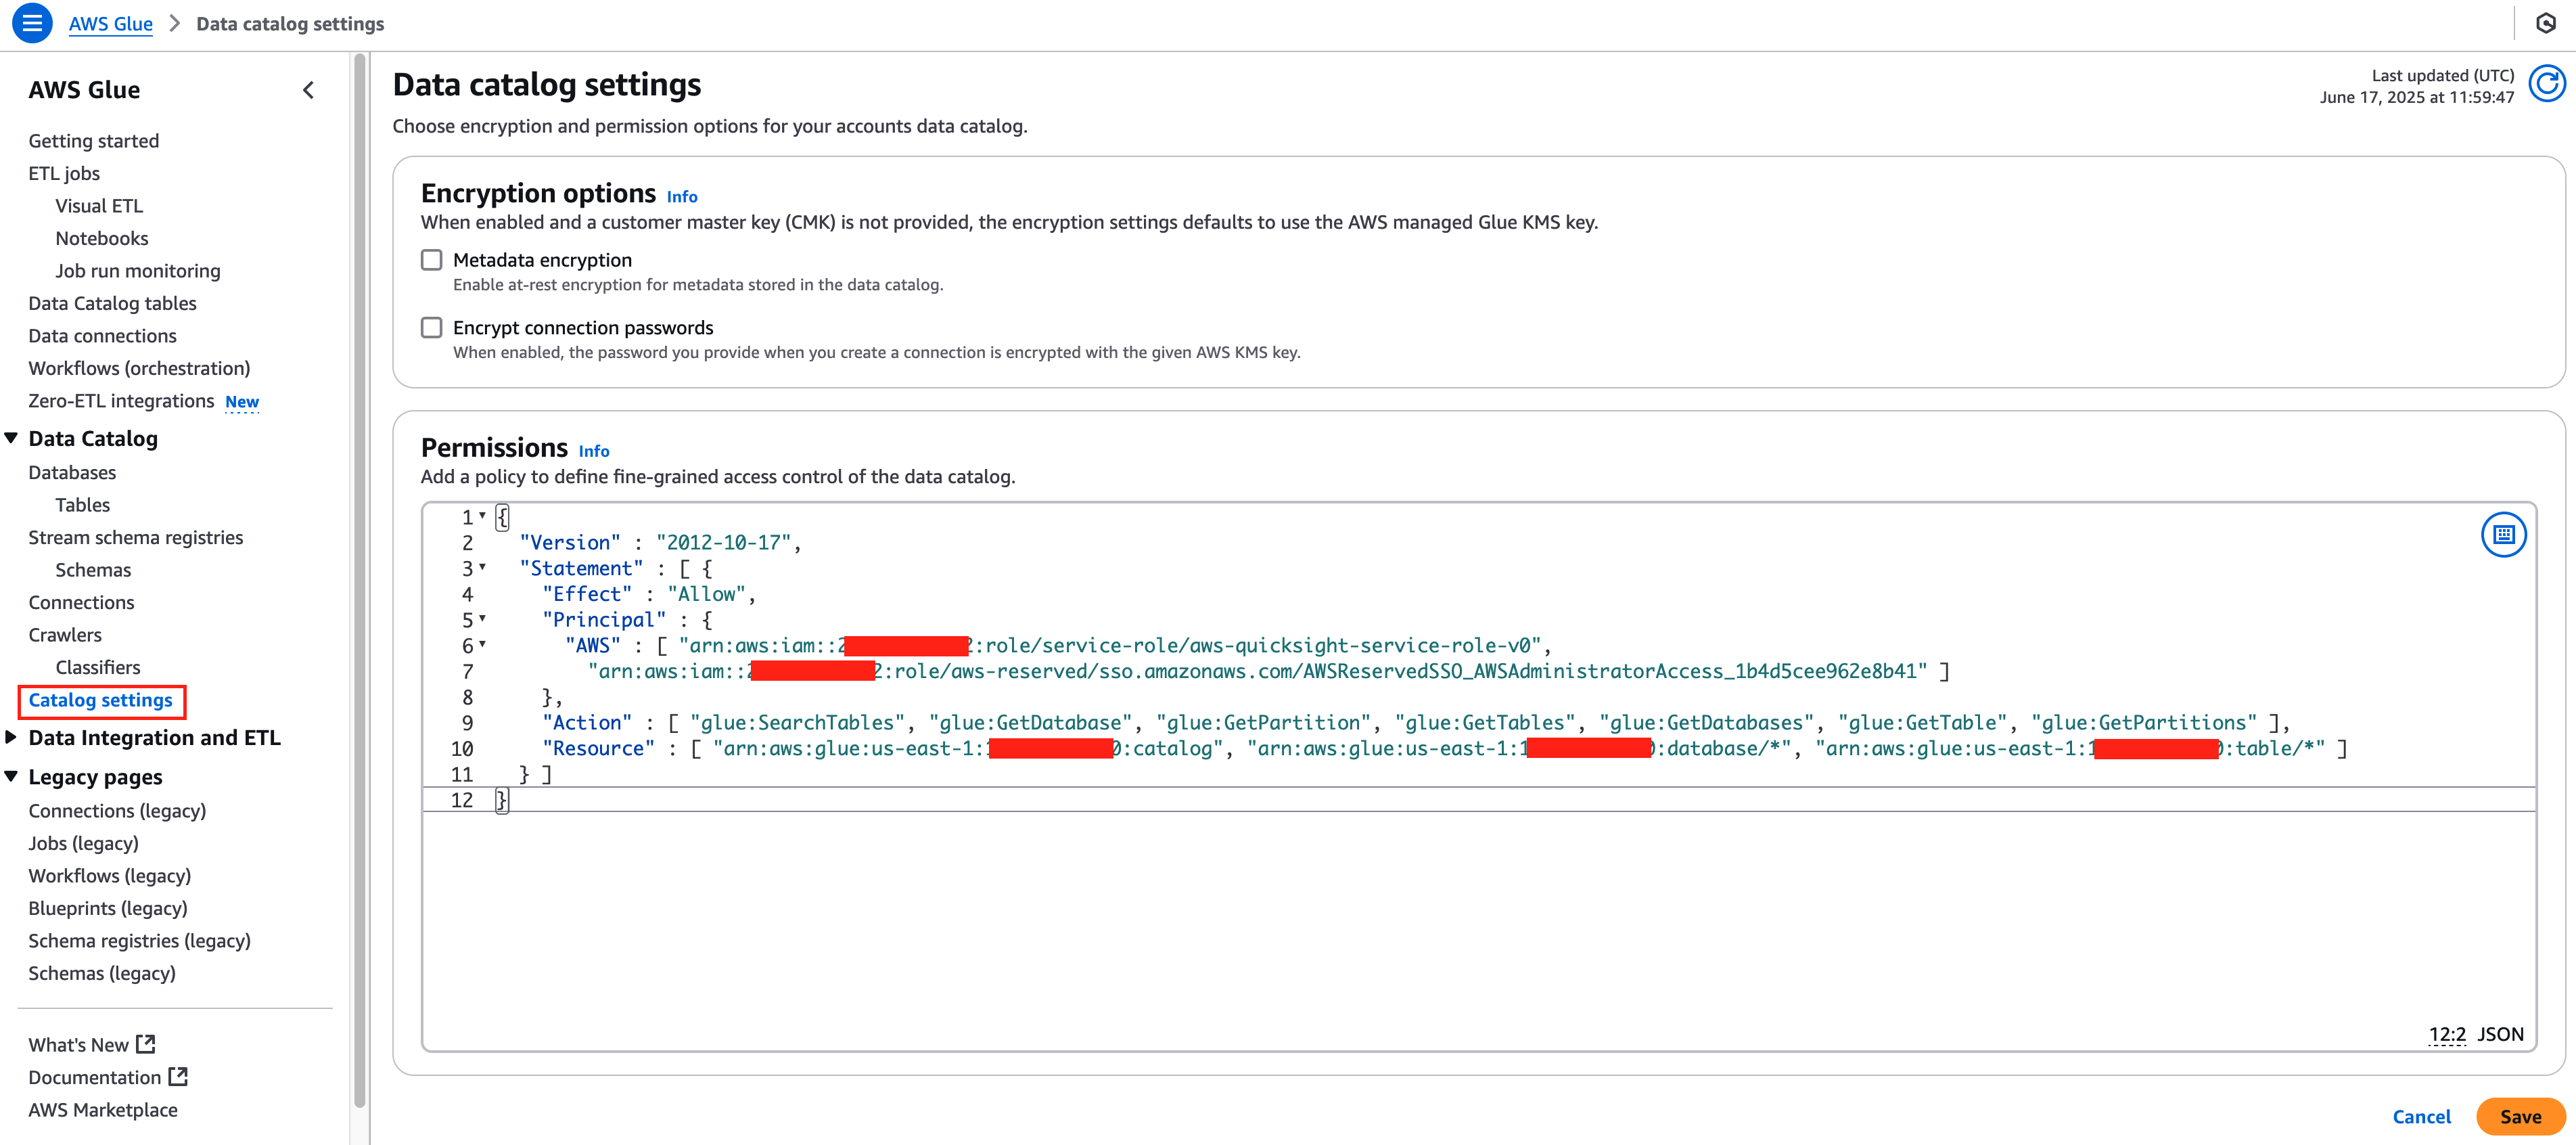Fold JSON code at line 1 arrow
The width and height of the screenshot is (2576, 1145).
[483, 516]
